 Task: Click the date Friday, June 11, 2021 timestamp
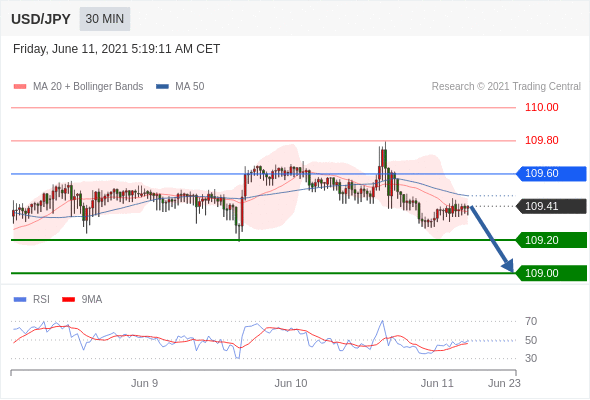(116, 49)
